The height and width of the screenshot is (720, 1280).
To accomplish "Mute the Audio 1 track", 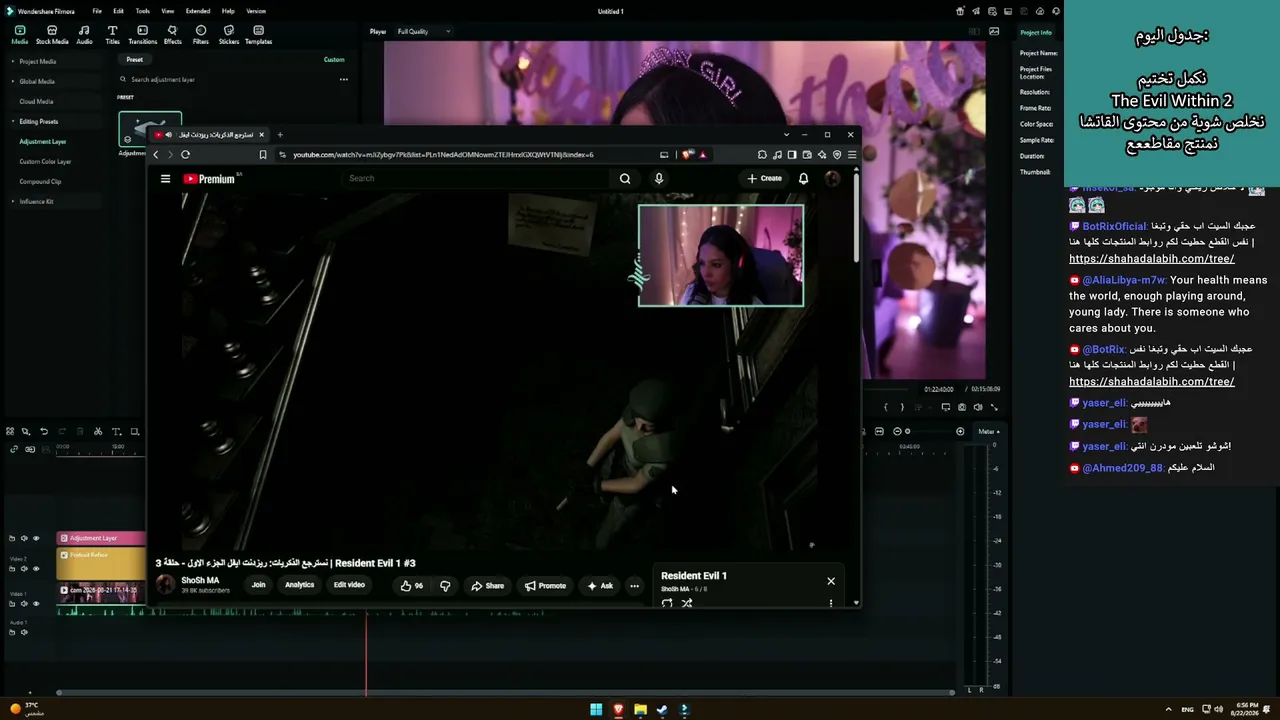I will (x=24, y=632).
